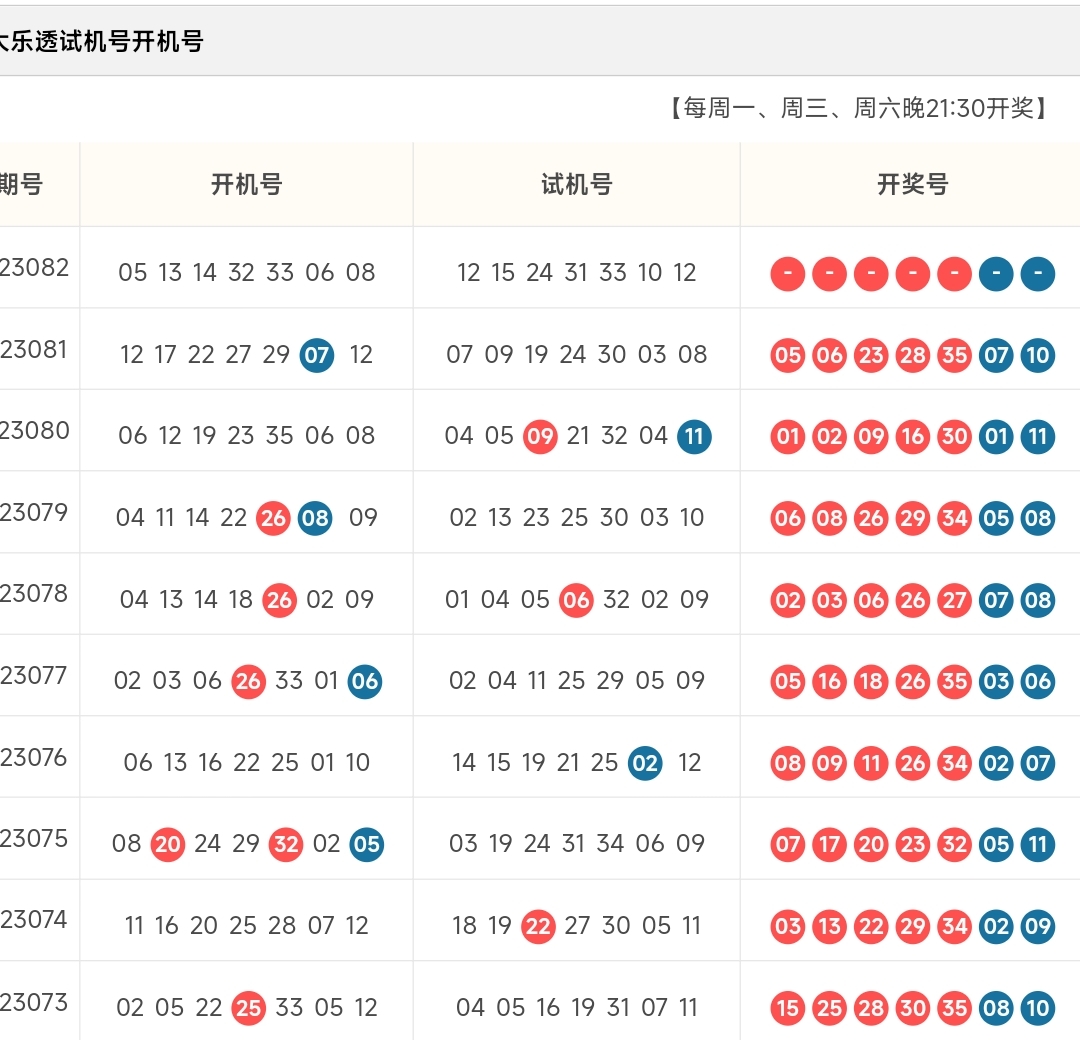The height and width of the screenshot is (1040, 1080).
Task: Click red ball 06 in 23078's 试机号 column
Action: pos(577,600)
